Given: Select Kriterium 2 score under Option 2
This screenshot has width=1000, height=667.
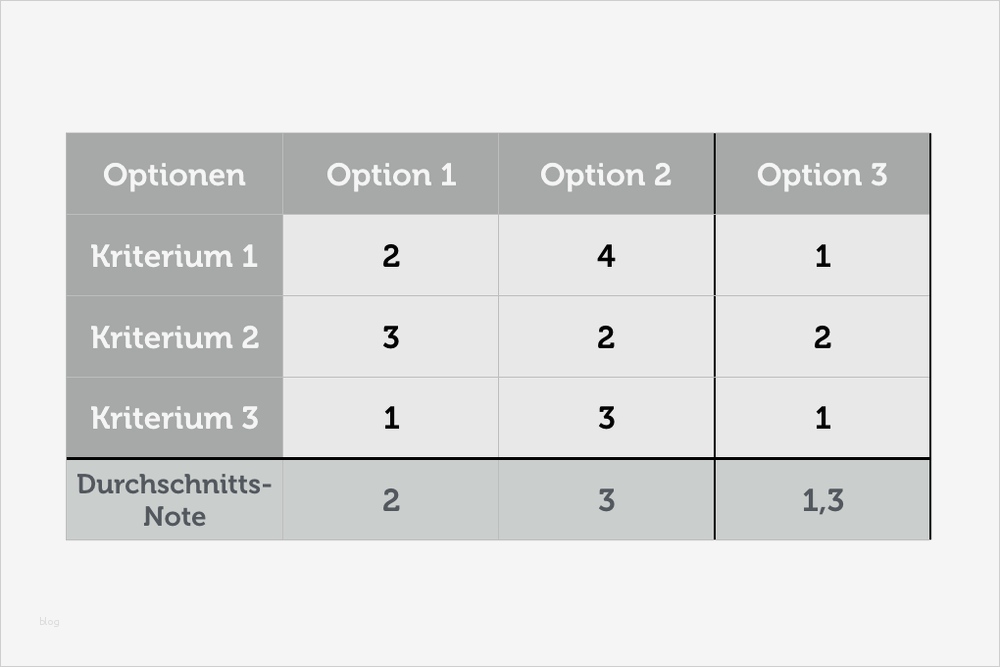Looking at the screenshot, I should click(x=606, y=337).
